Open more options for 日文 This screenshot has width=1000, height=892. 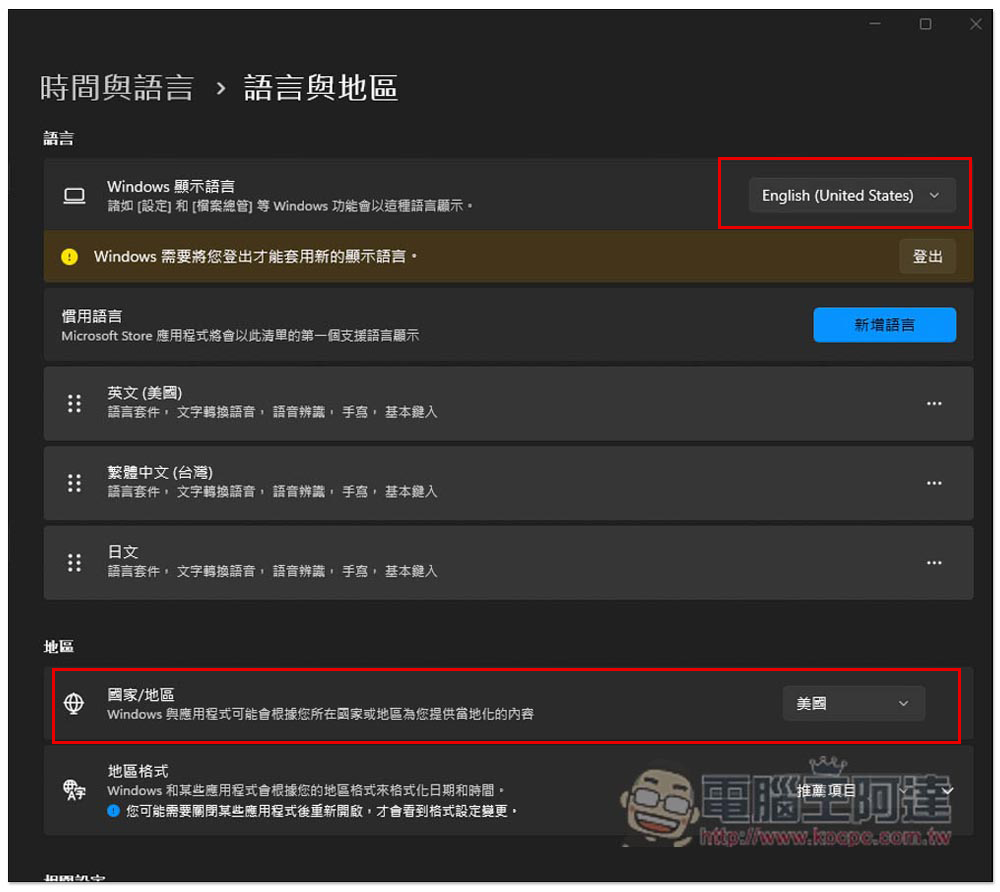point(934,563)
